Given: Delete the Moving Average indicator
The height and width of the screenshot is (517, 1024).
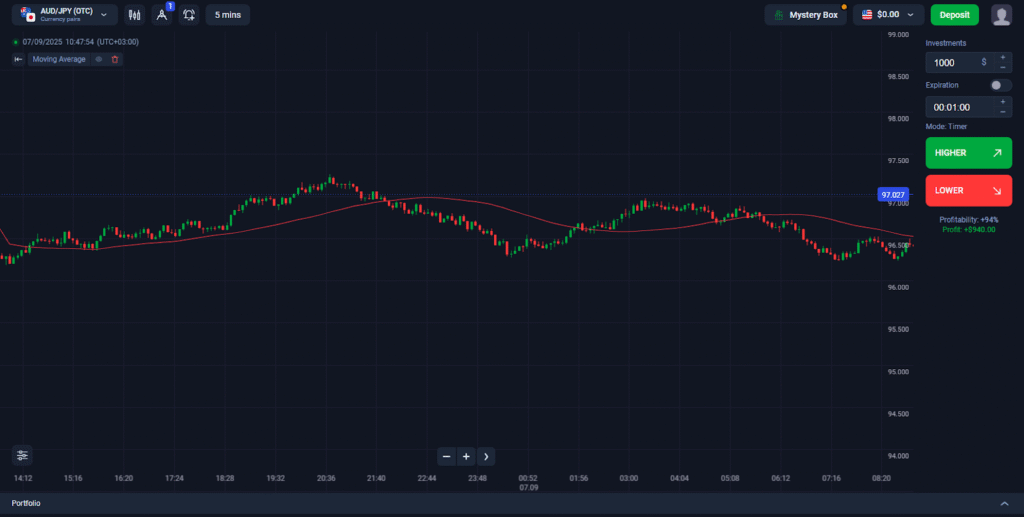Looking at the screenshot, I should 115,59.
